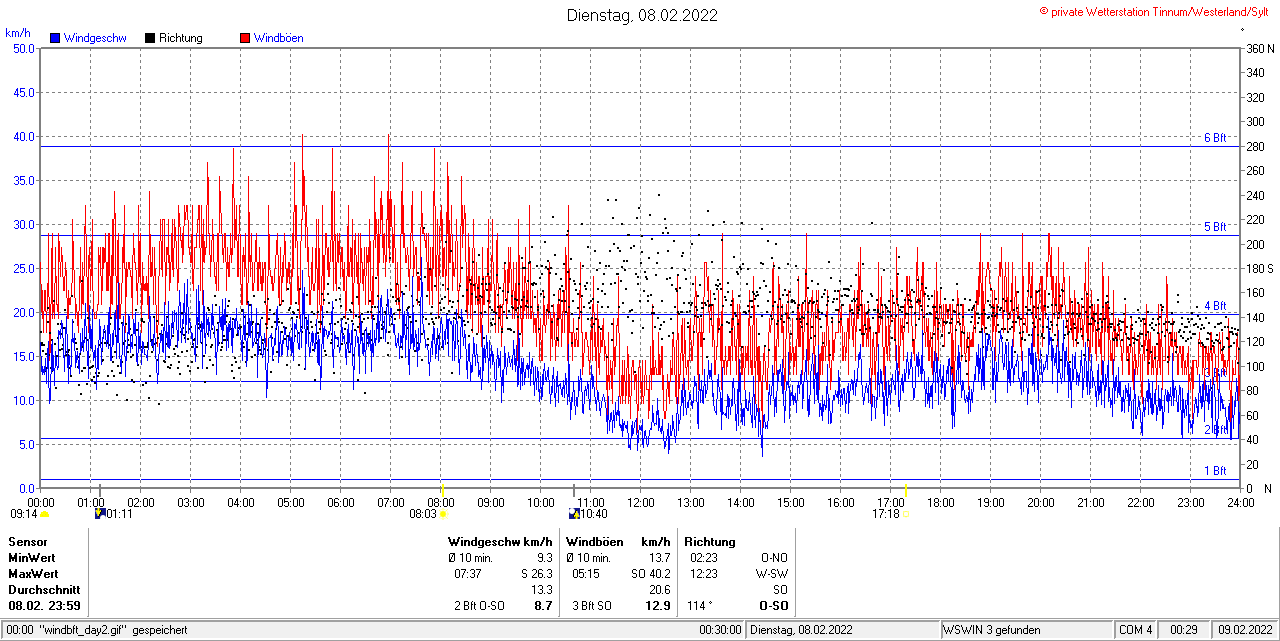
Task: Click the moonrise icon beside 10:40
Action: tap(574, 514)
